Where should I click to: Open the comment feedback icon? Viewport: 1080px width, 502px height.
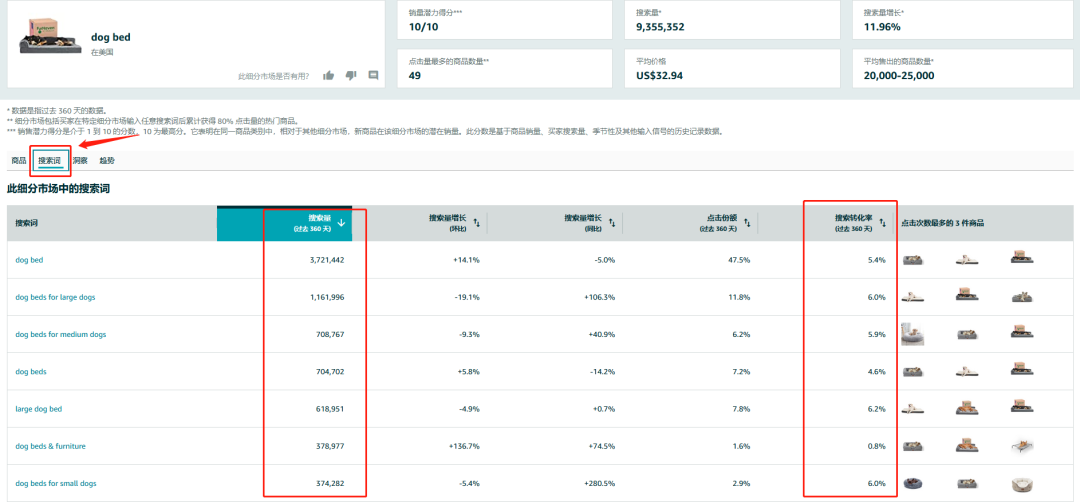pyautogui.click(x=373, y=75)
